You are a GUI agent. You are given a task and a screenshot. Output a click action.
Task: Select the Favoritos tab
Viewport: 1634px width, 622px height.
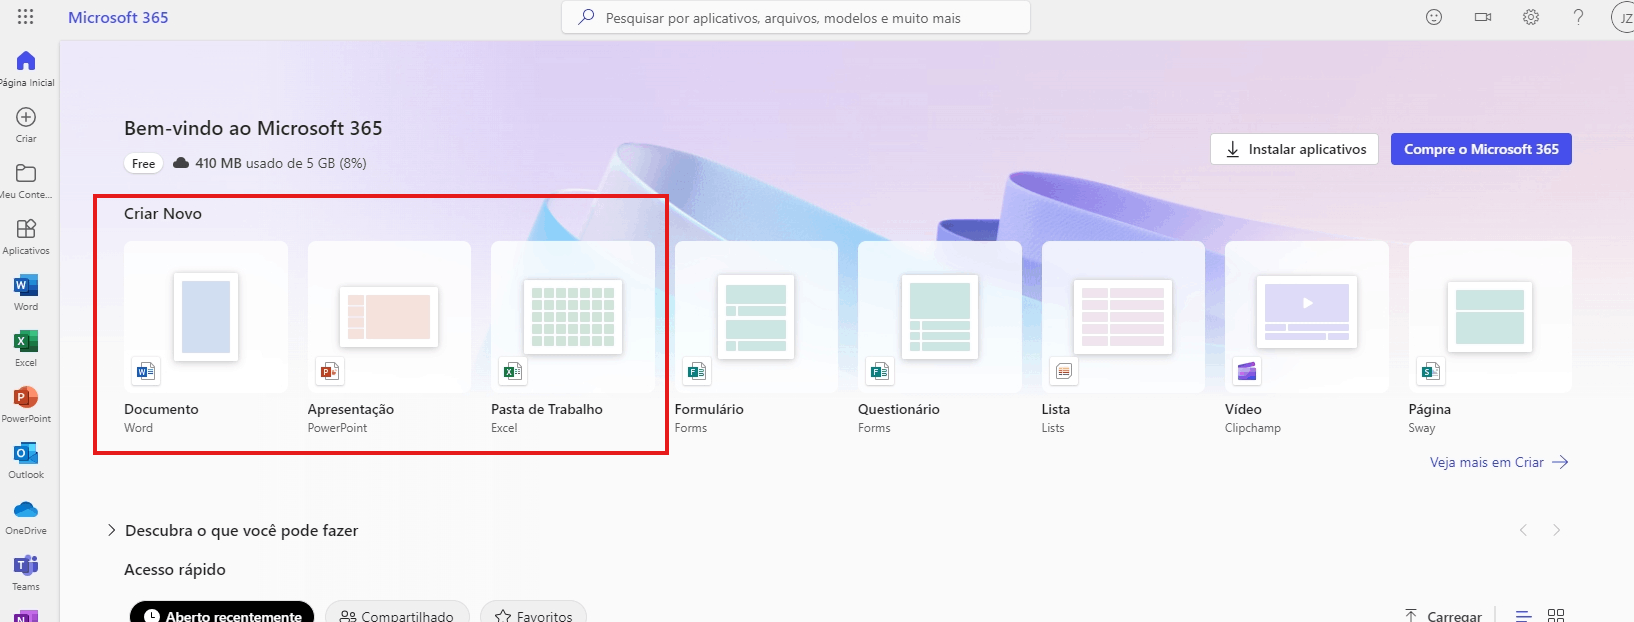534,614
